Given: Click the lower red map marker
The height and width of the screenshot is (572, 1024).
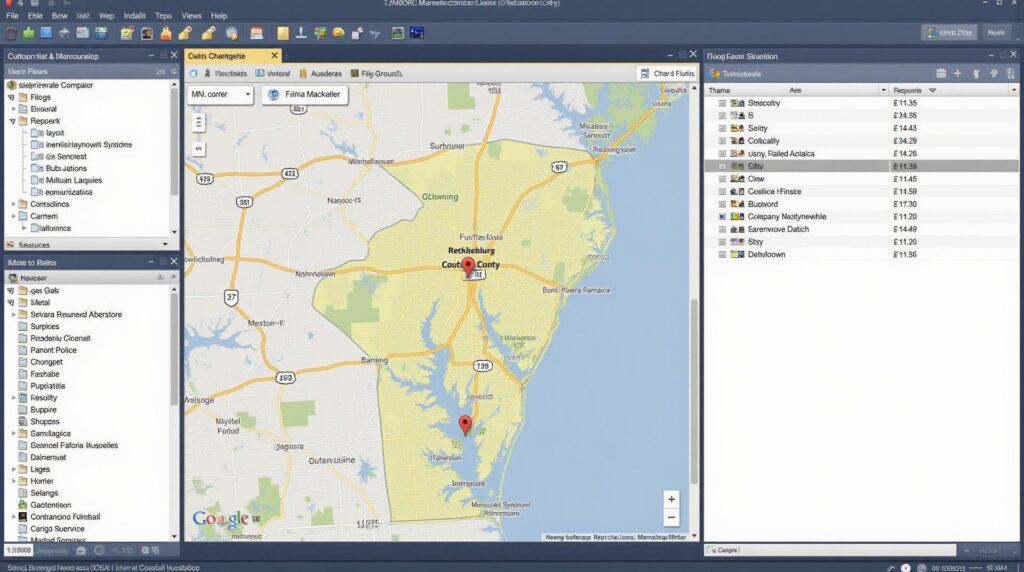Looking at the screenshot, I should pyautogui.click(x=465, y=425).
